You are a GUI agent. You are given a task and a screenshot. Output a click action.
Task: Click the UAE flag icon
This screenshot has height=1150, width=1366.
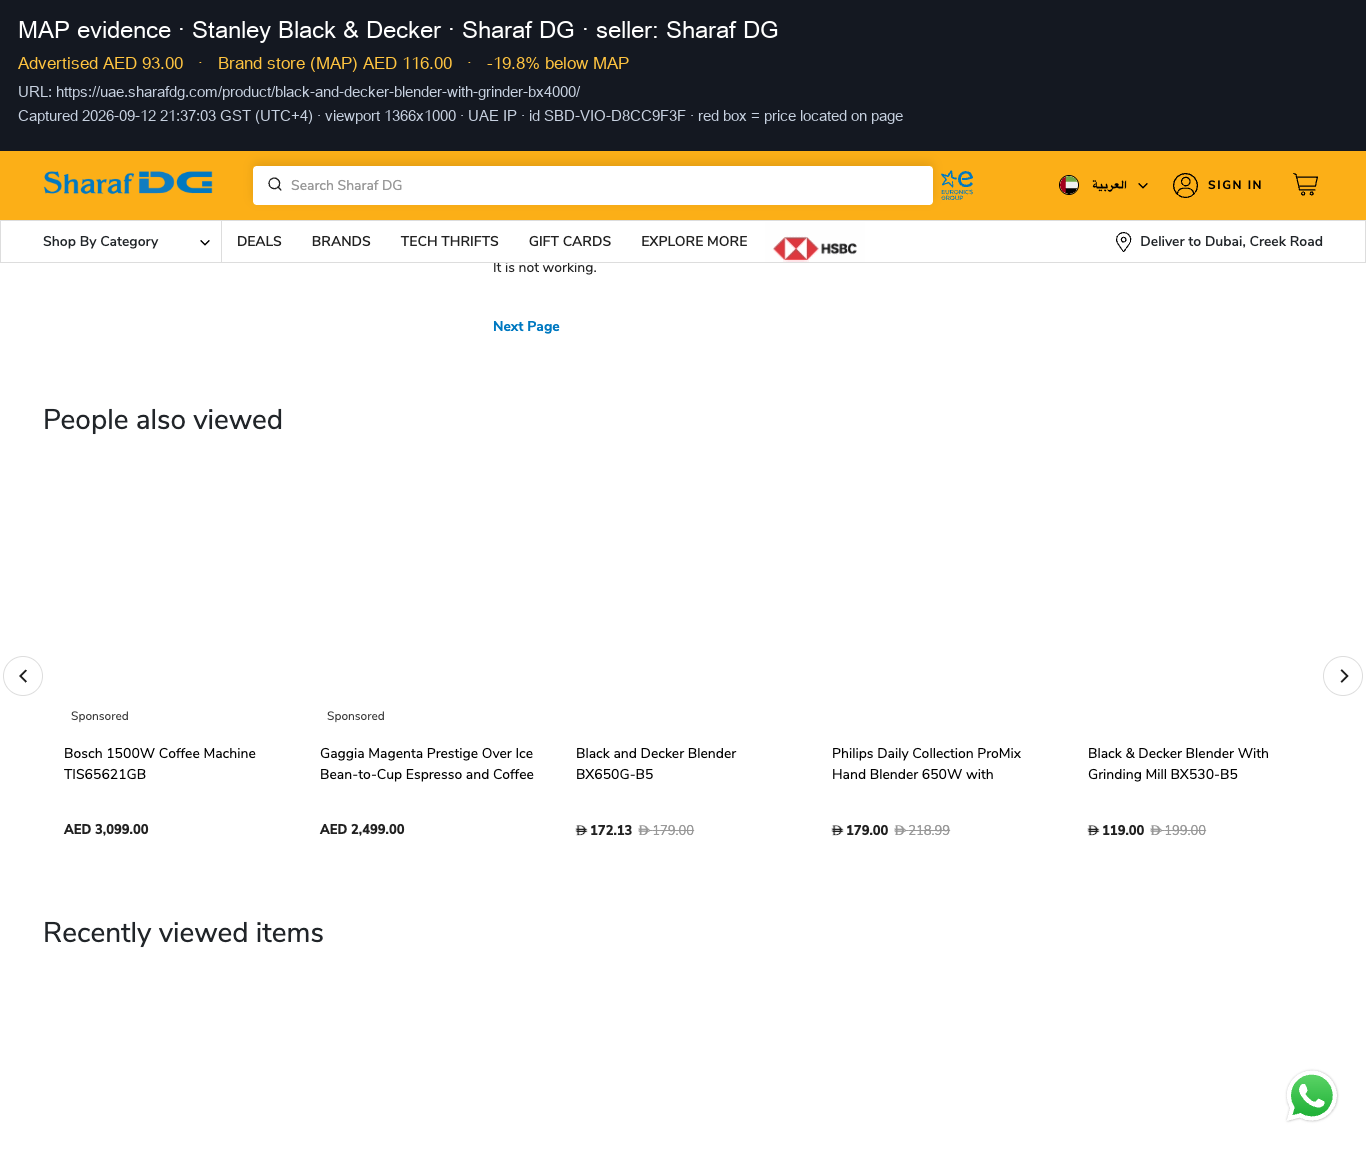pos(1069,185)
